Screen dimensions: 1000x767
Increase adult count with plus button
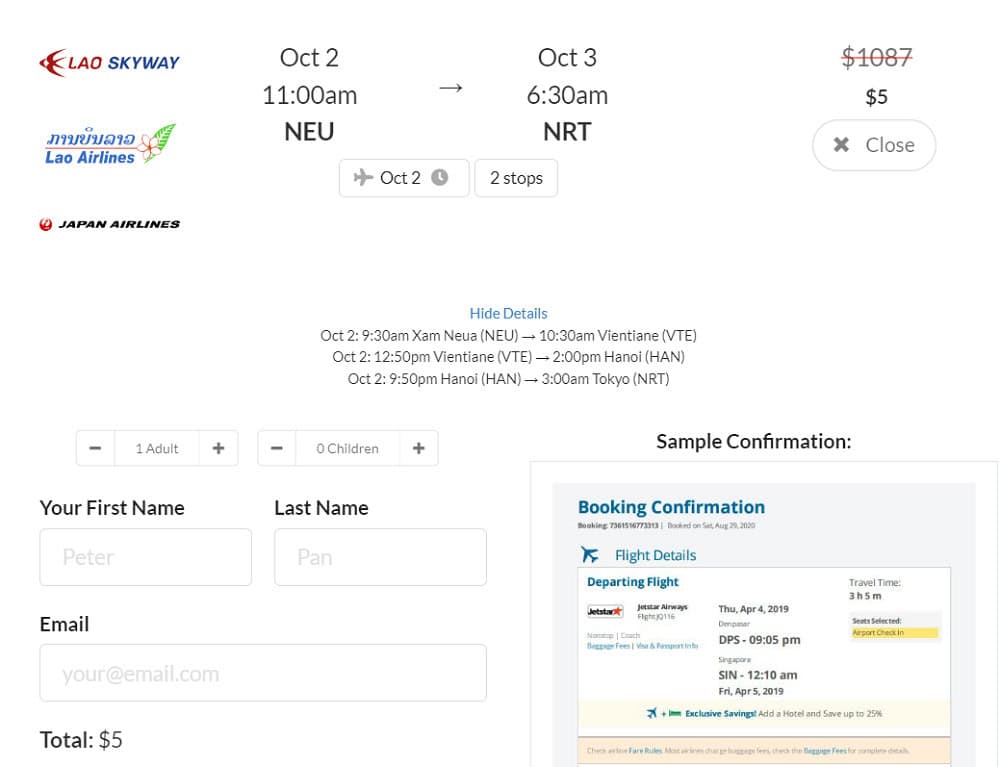point(218,448)
